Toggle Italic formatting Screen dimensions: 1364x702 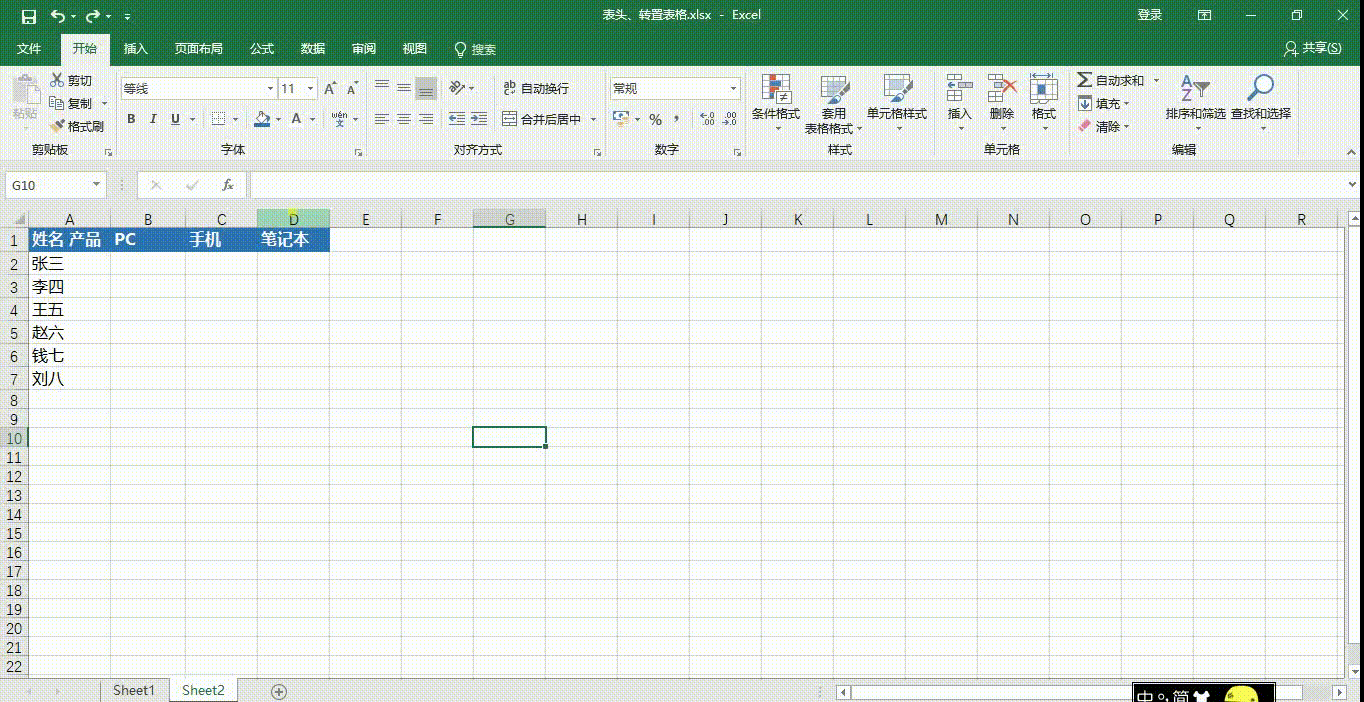coord(153,119)
